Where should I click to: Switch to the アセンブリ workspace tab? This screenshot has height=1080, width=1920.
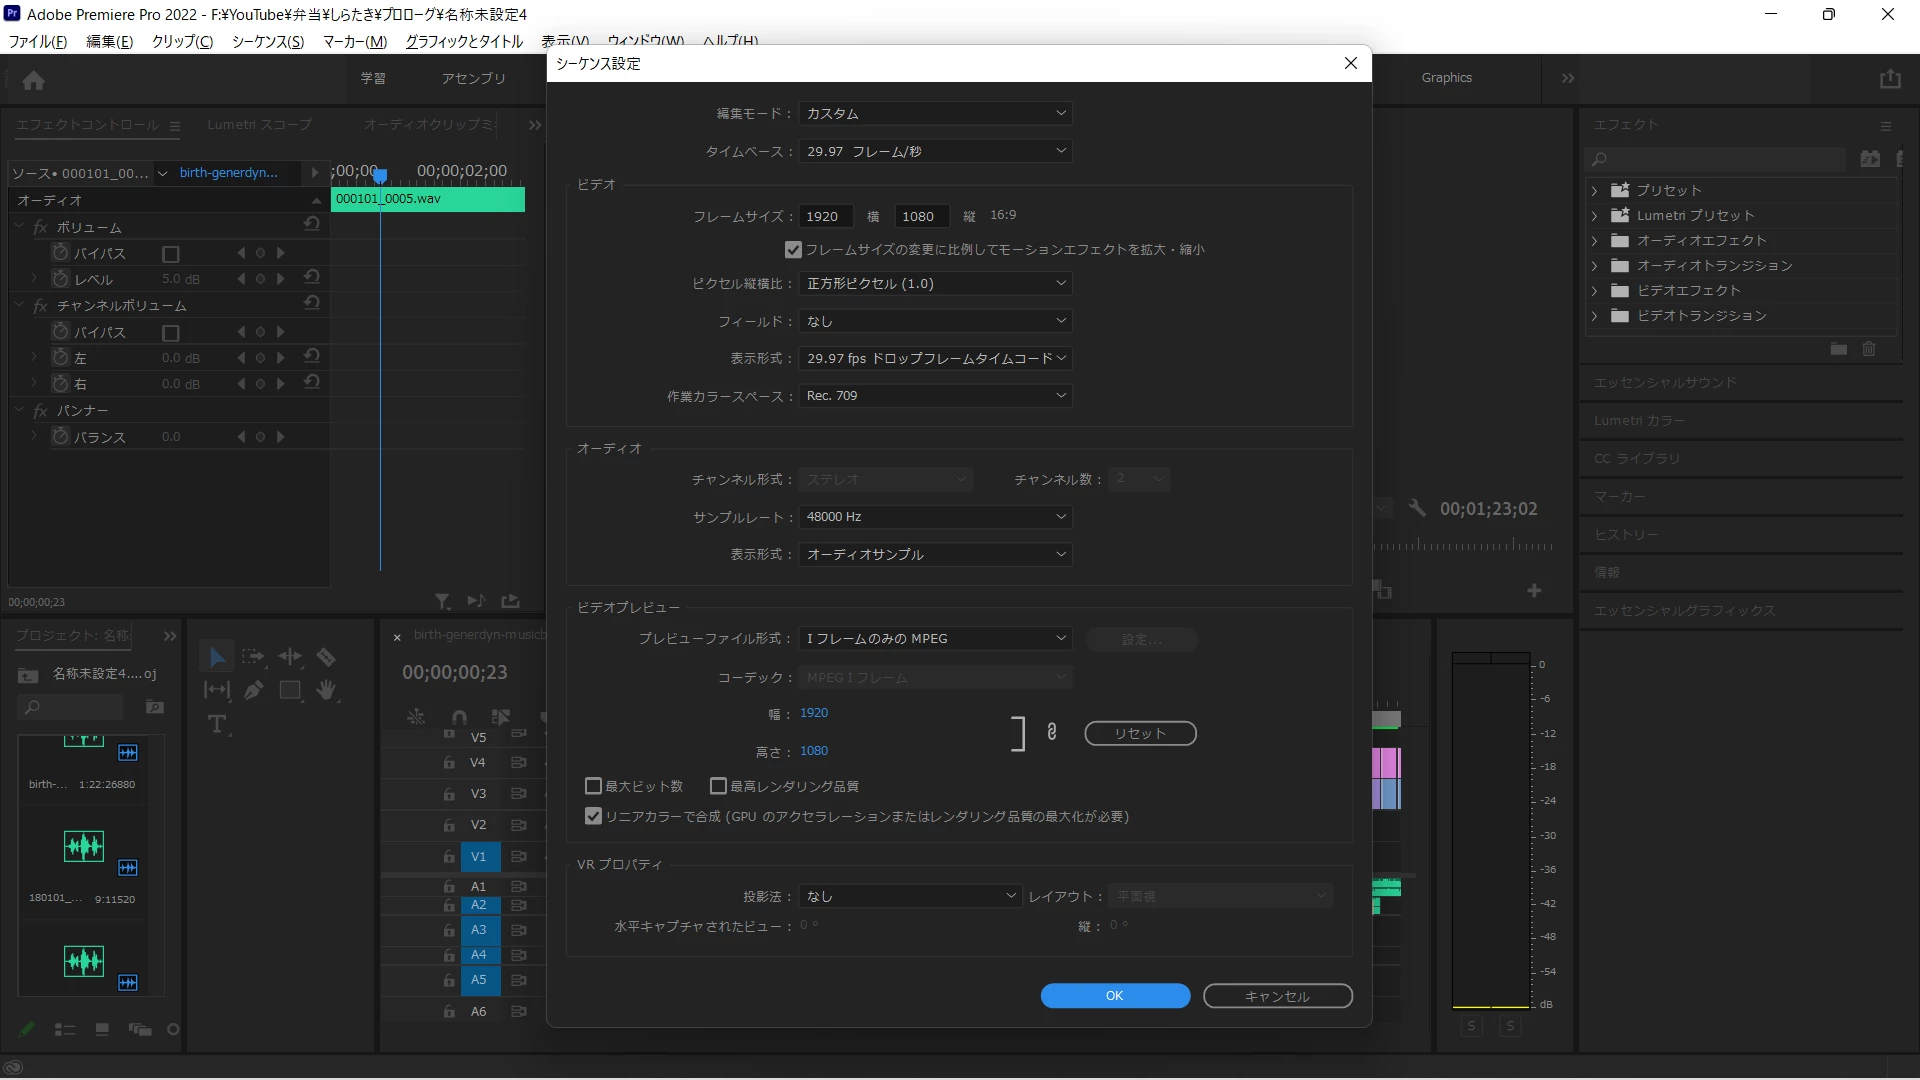tap(473, 78)
